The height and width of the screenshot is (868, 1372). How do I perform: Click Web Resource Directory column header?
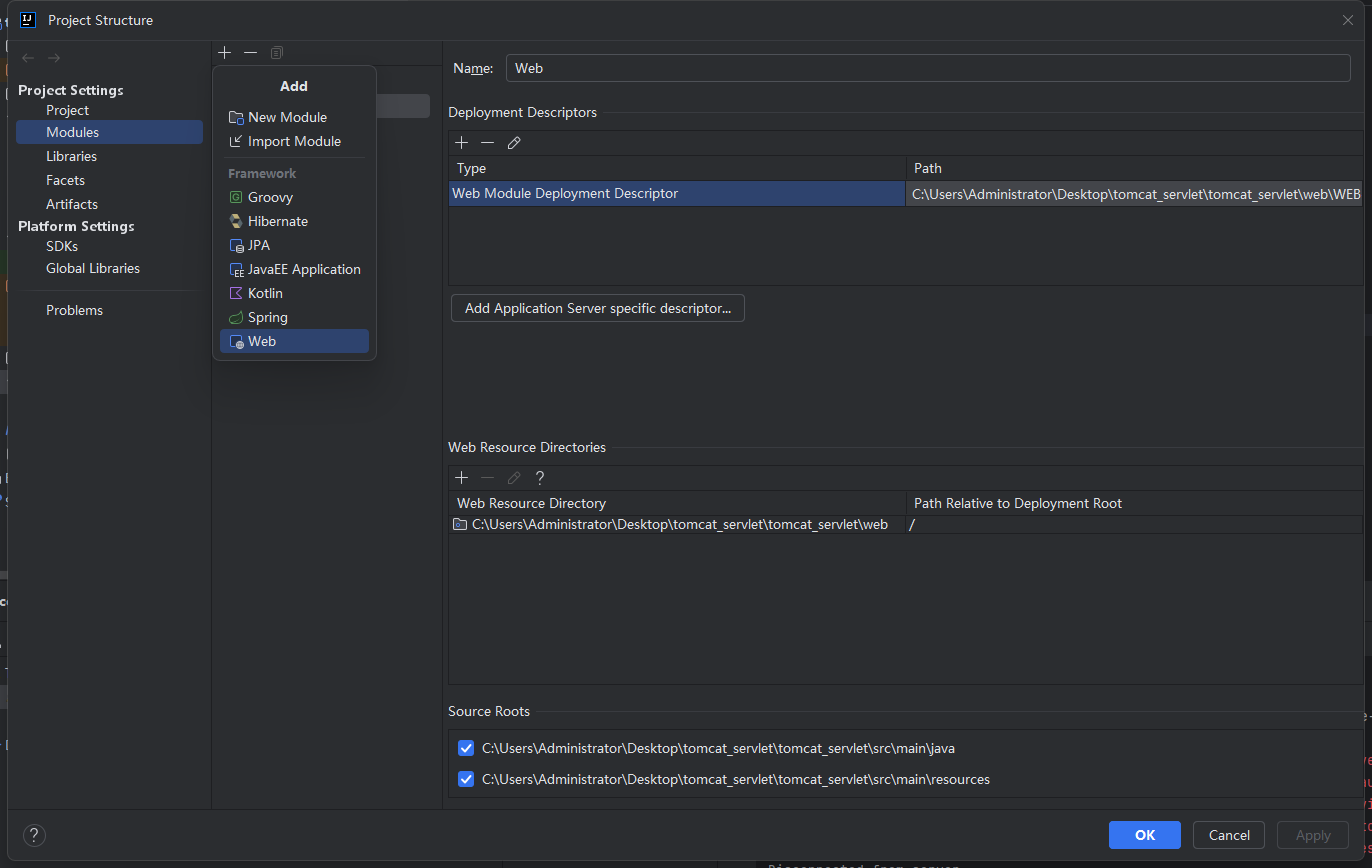(x=677, y=503)
